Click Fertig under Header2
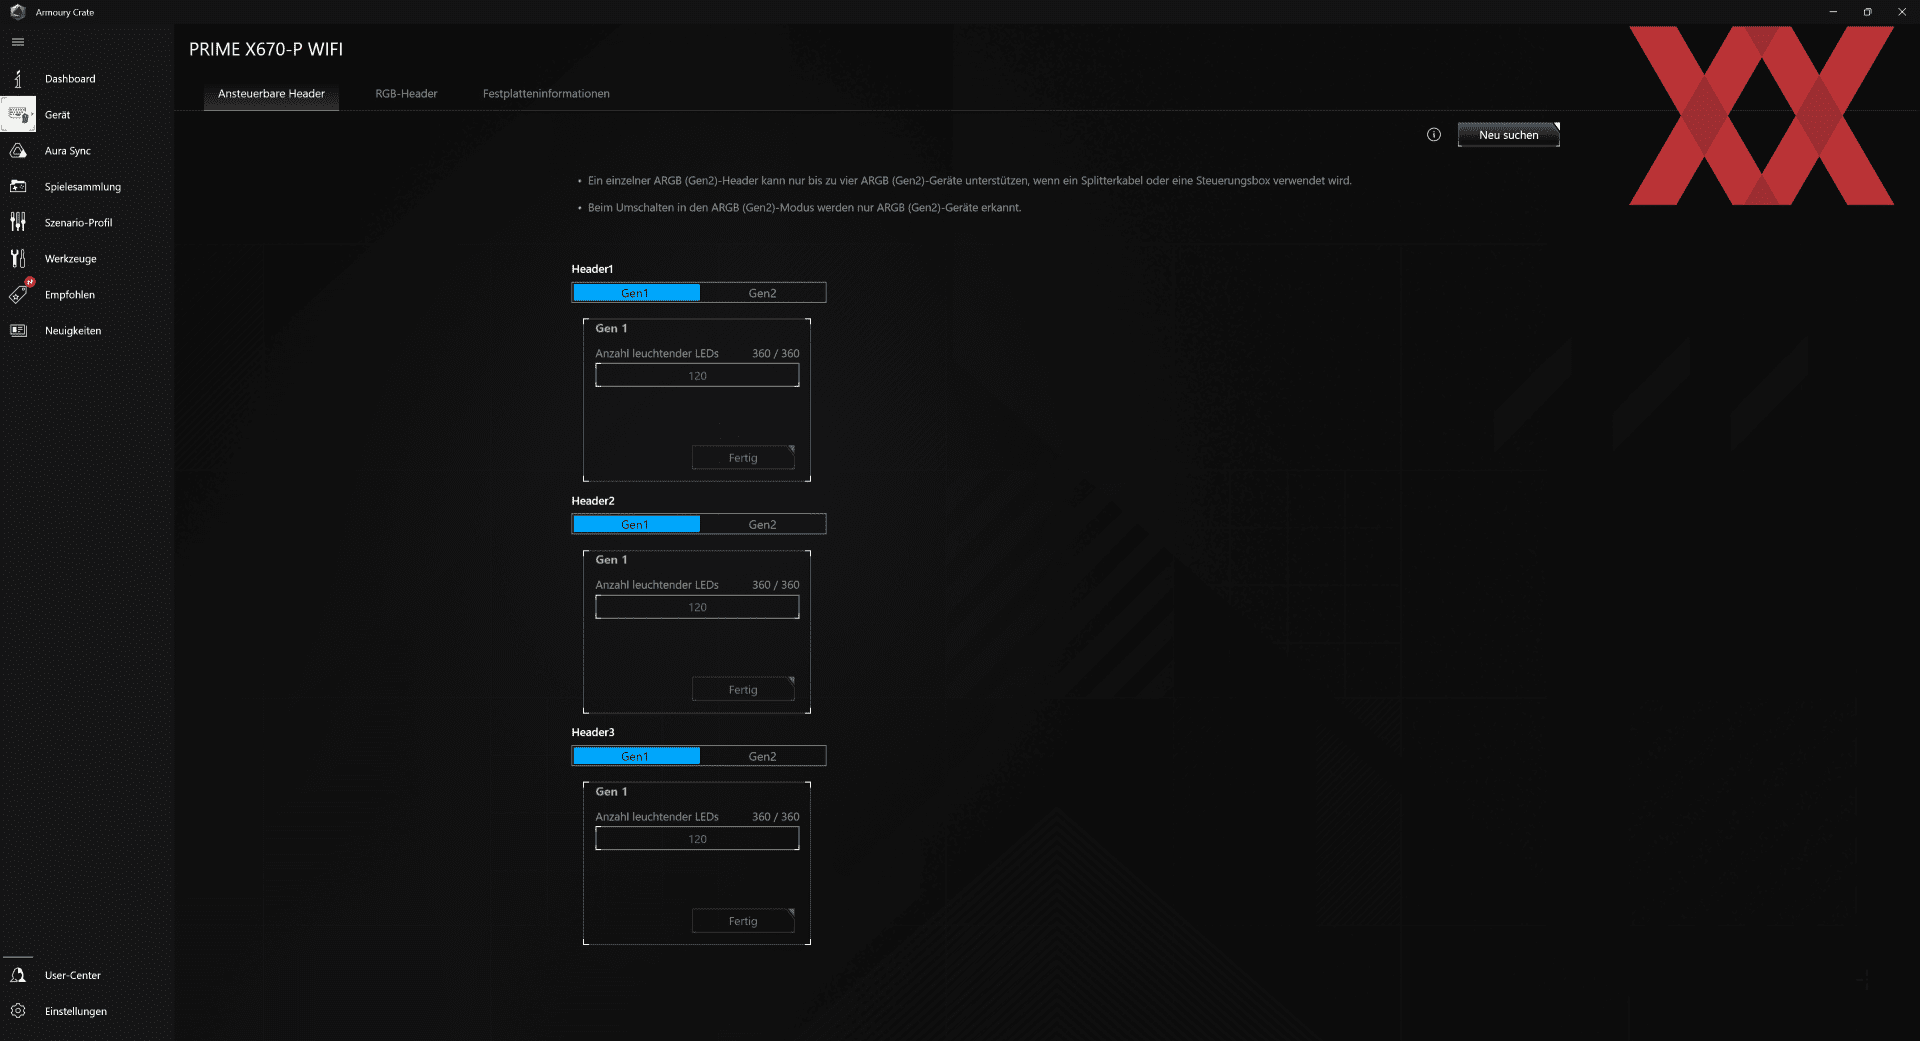Image resolution: width=1920 pixels, height=1041 pixels. coord(743,690)
